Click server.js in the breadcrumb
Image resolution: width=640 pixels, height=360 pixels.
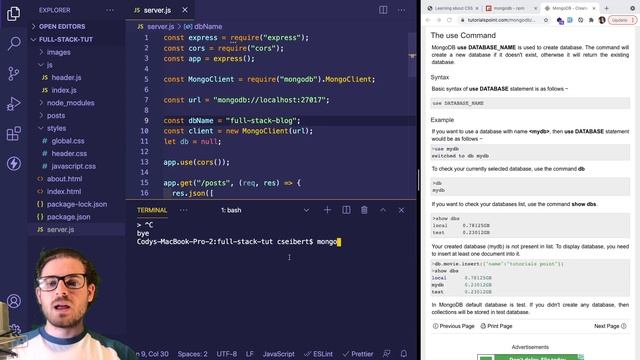click(x=160, y=27)
